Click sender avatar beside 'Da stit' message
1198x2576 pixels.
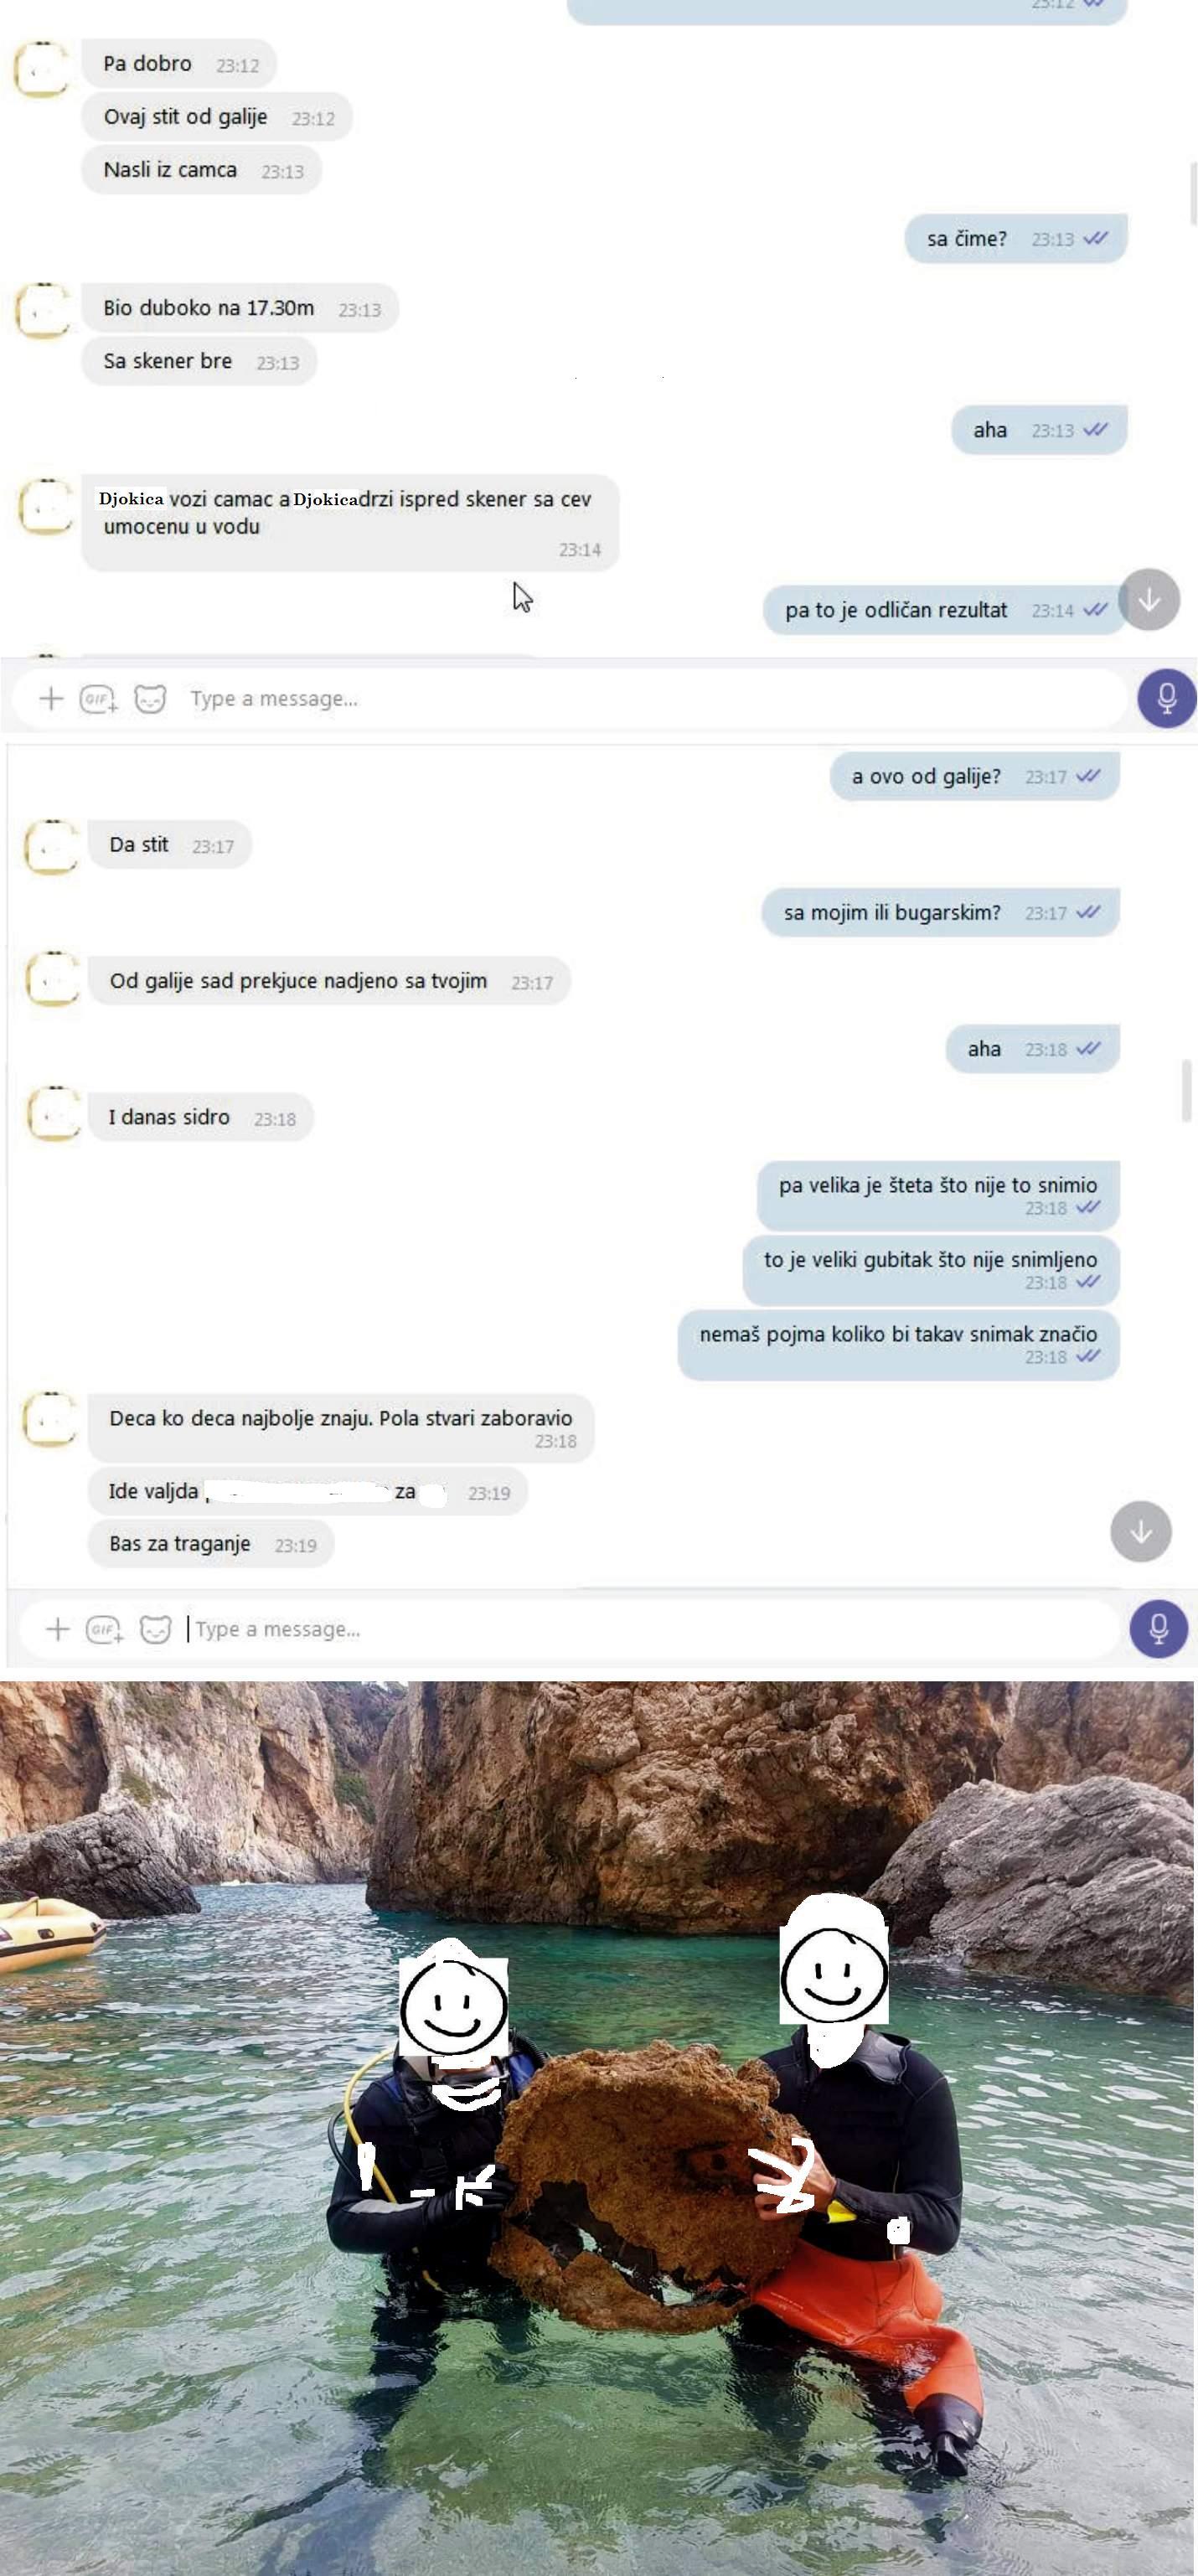click(51, 848)
